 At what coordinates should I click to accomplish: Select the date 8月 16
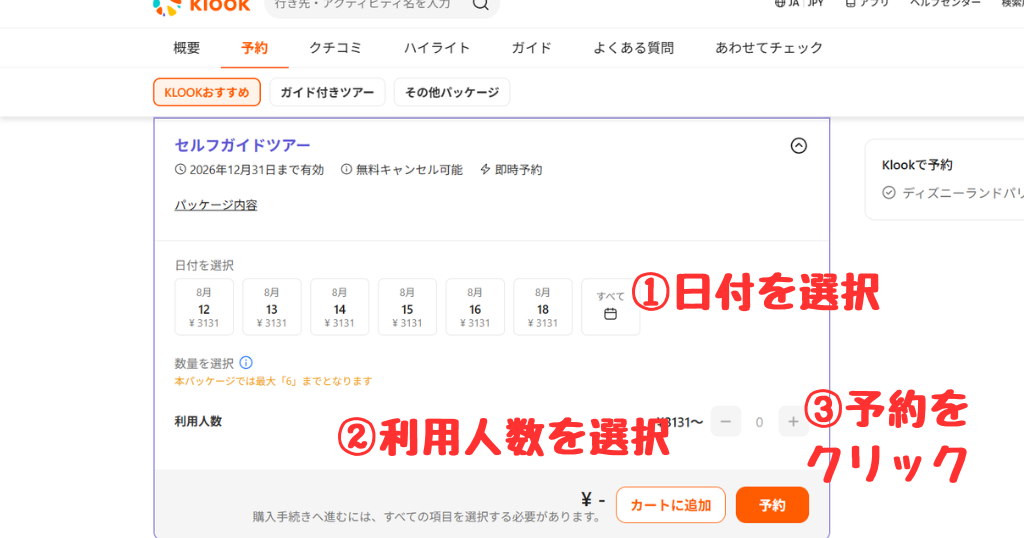[475, 307]
